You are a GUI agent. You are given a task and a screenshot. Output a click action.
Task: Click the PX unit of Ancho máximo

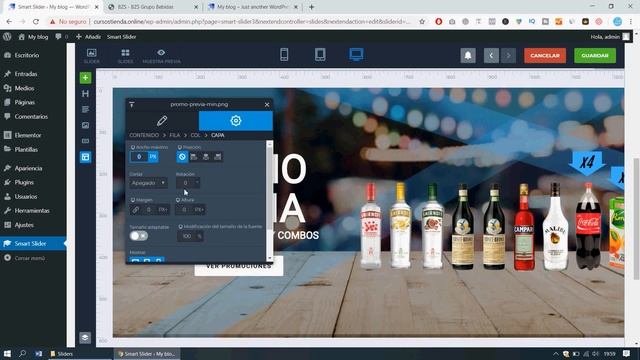(153, 157)
